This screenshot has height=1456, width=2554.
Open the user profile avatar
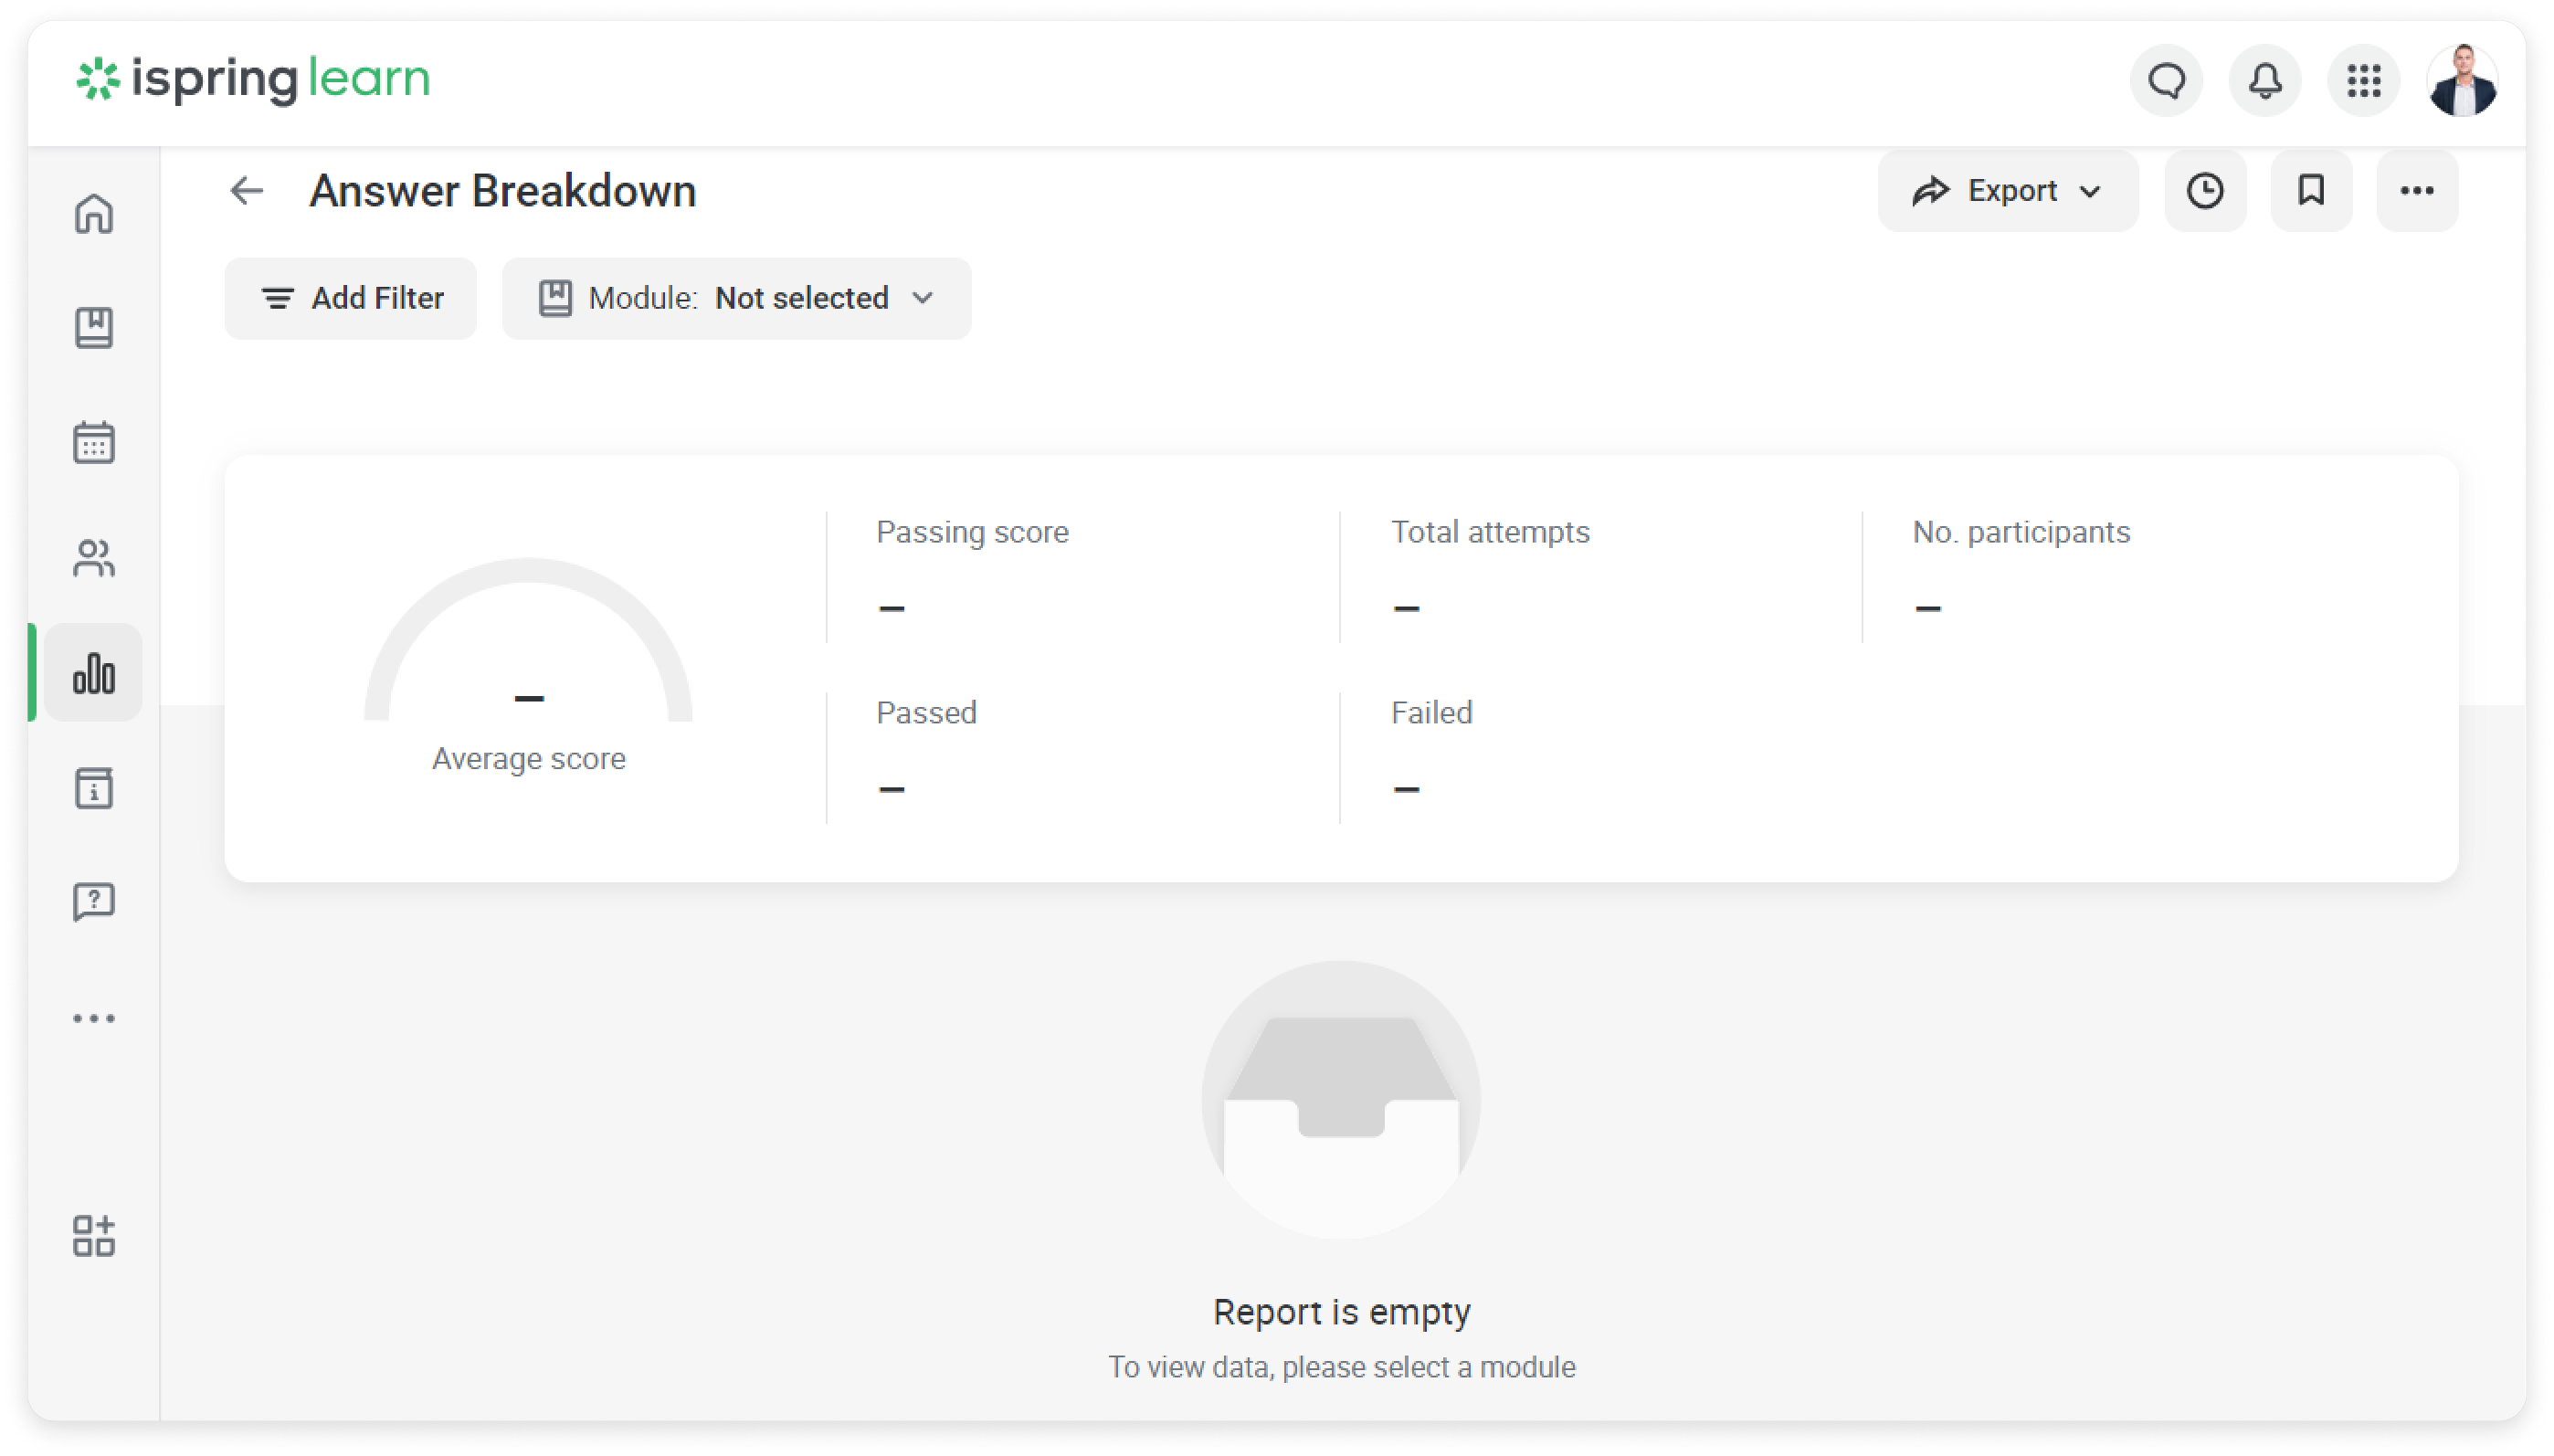2462,81
